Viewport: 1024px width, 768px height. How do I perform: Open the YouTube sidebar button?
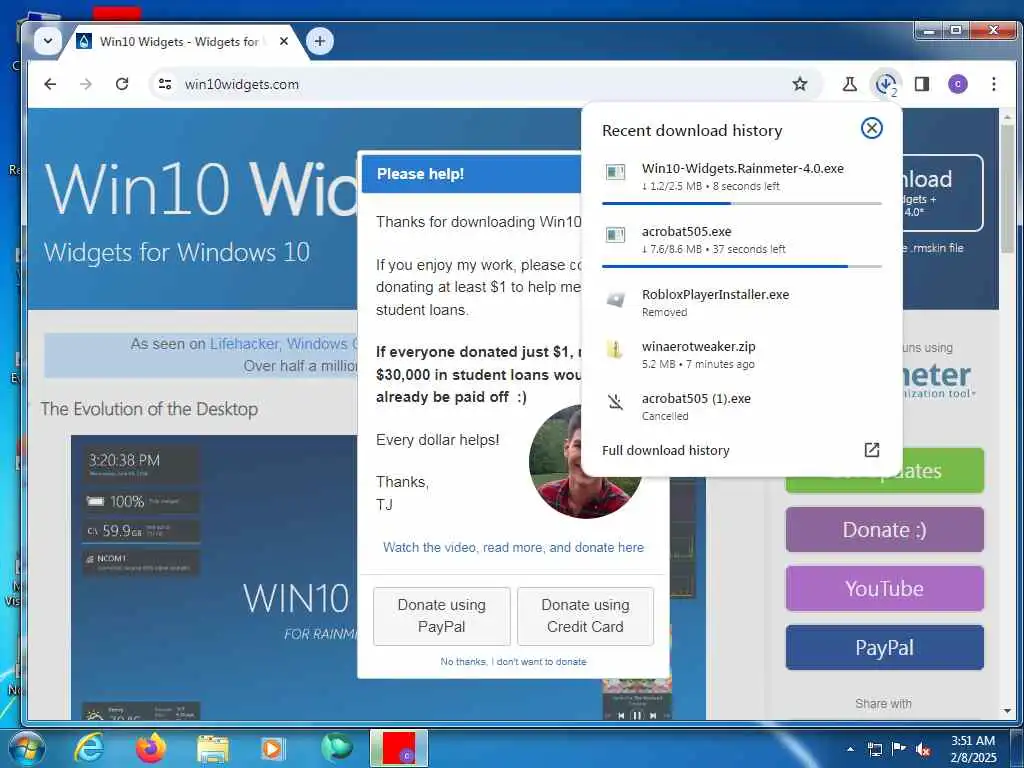884,588
